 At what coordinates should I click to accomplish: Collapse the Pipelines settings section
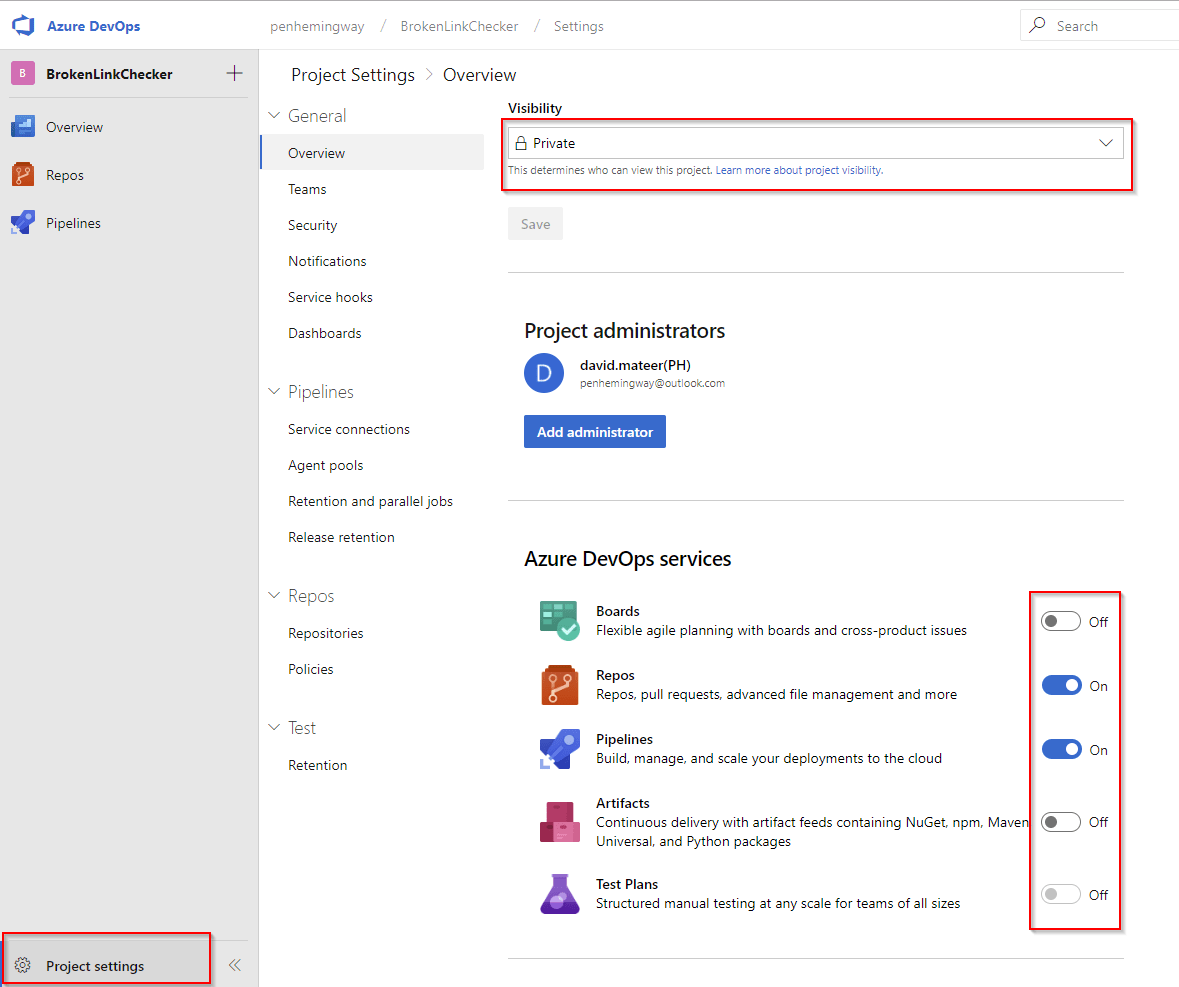pos(274,391)
